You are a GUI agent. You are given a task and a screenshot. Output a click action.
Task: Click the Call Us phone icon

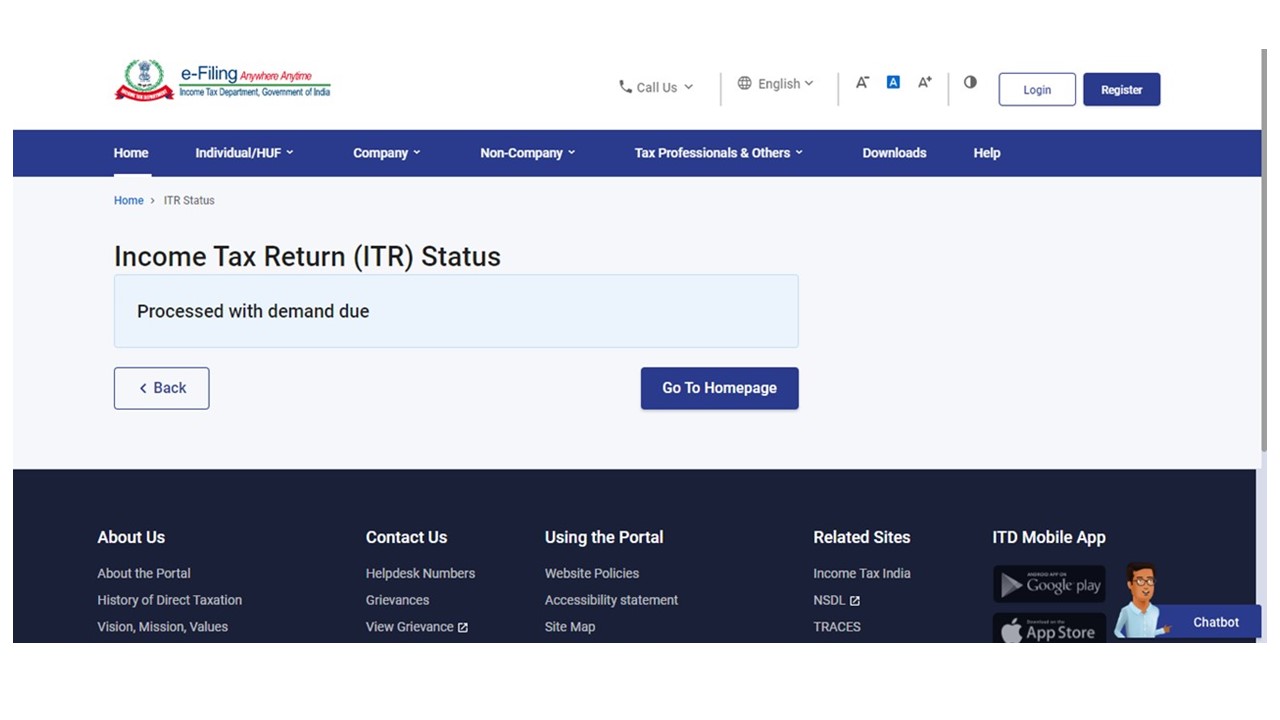(x=624, y=87)
